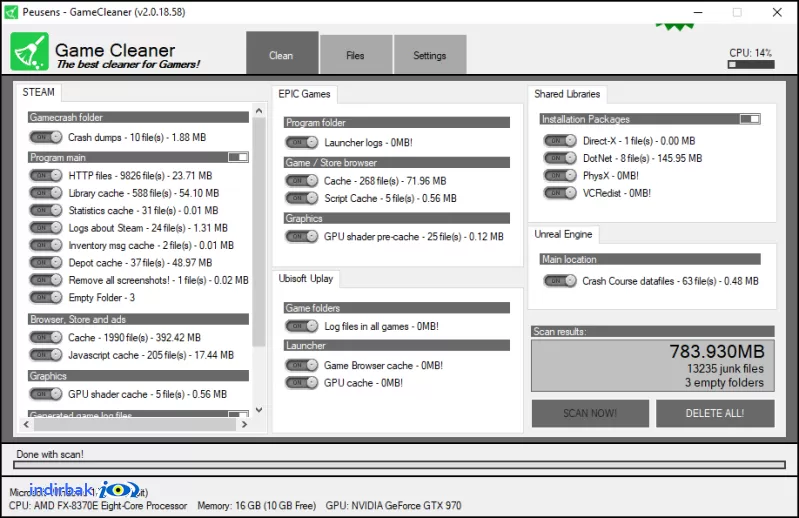
Task: Toggle the Program main group switch
Action: (x=238, y=157)
